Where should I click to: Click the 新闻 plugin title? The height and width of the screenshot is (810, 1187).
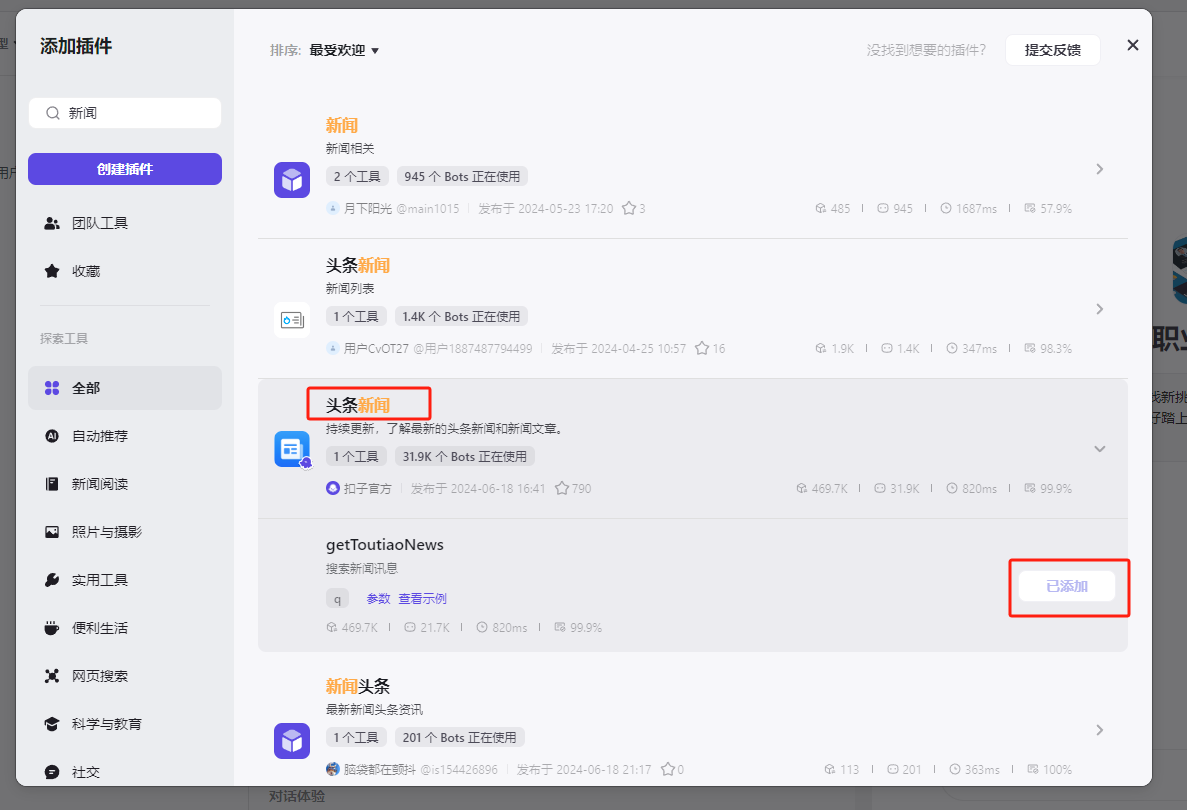click(x=341, y=126)
